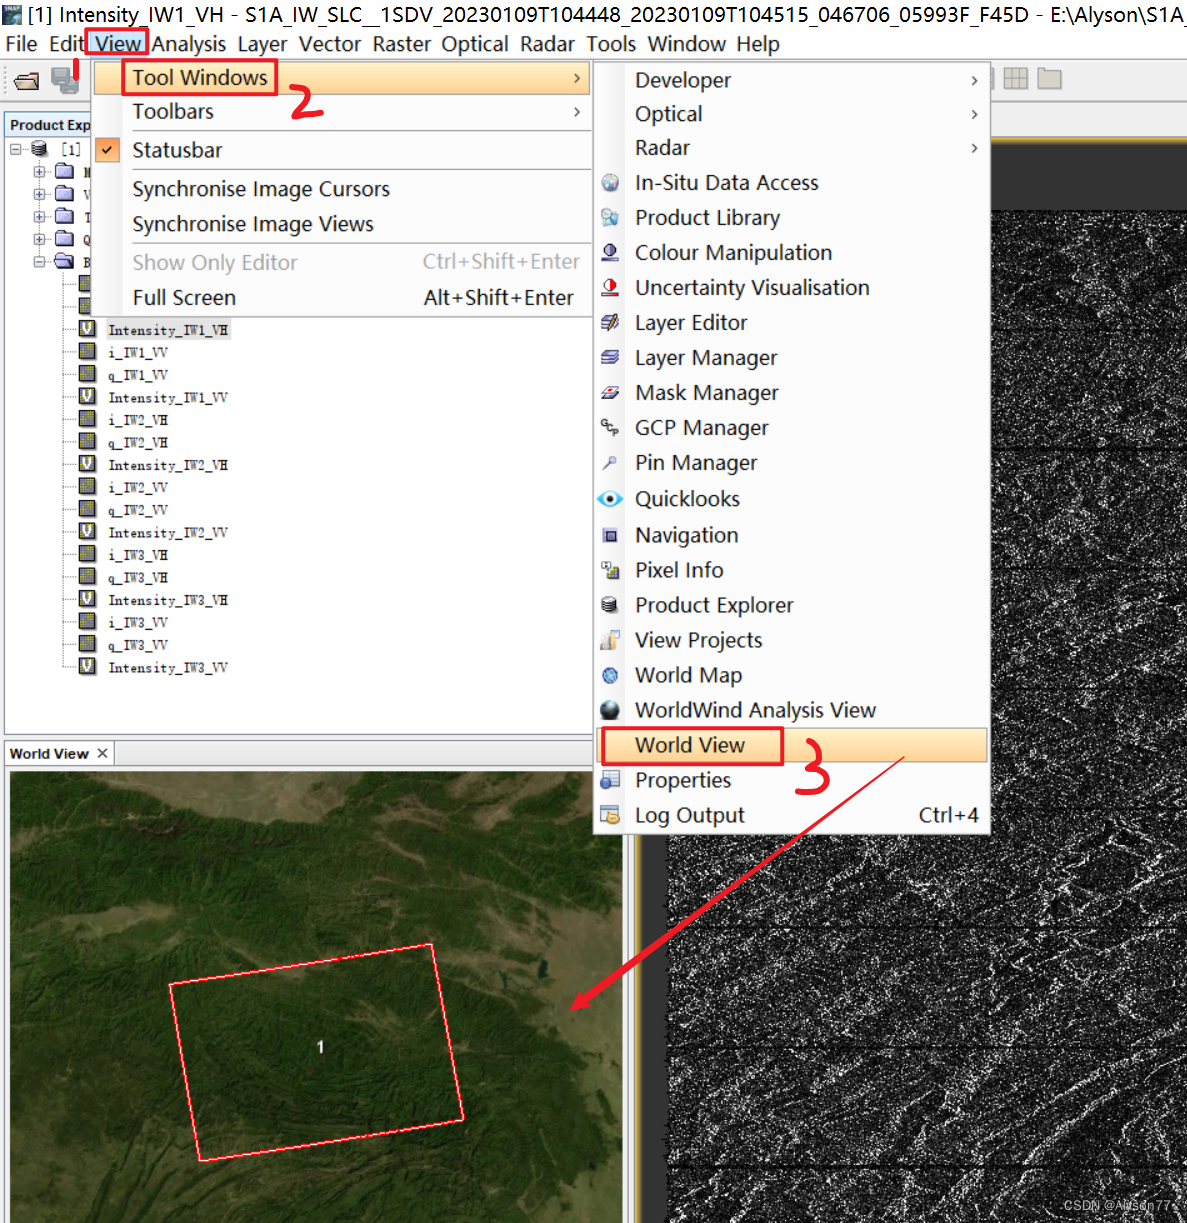Open GCP Manager via its icon

coord(610,428)
